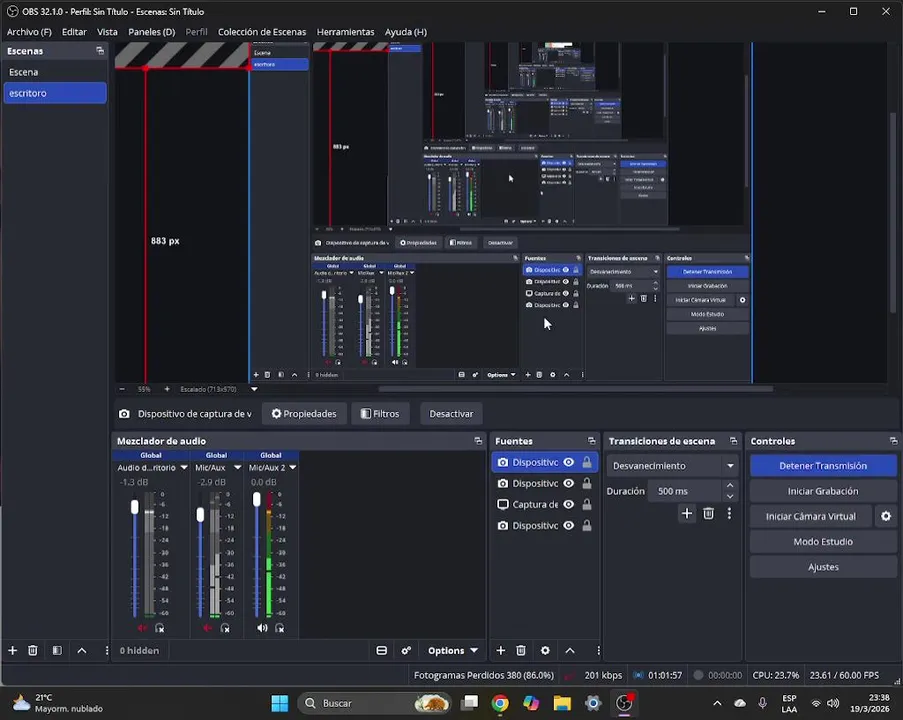Show hidden system tray icons chevron
Viewport: 903px width, 720px height.
[x=717, y=703]
